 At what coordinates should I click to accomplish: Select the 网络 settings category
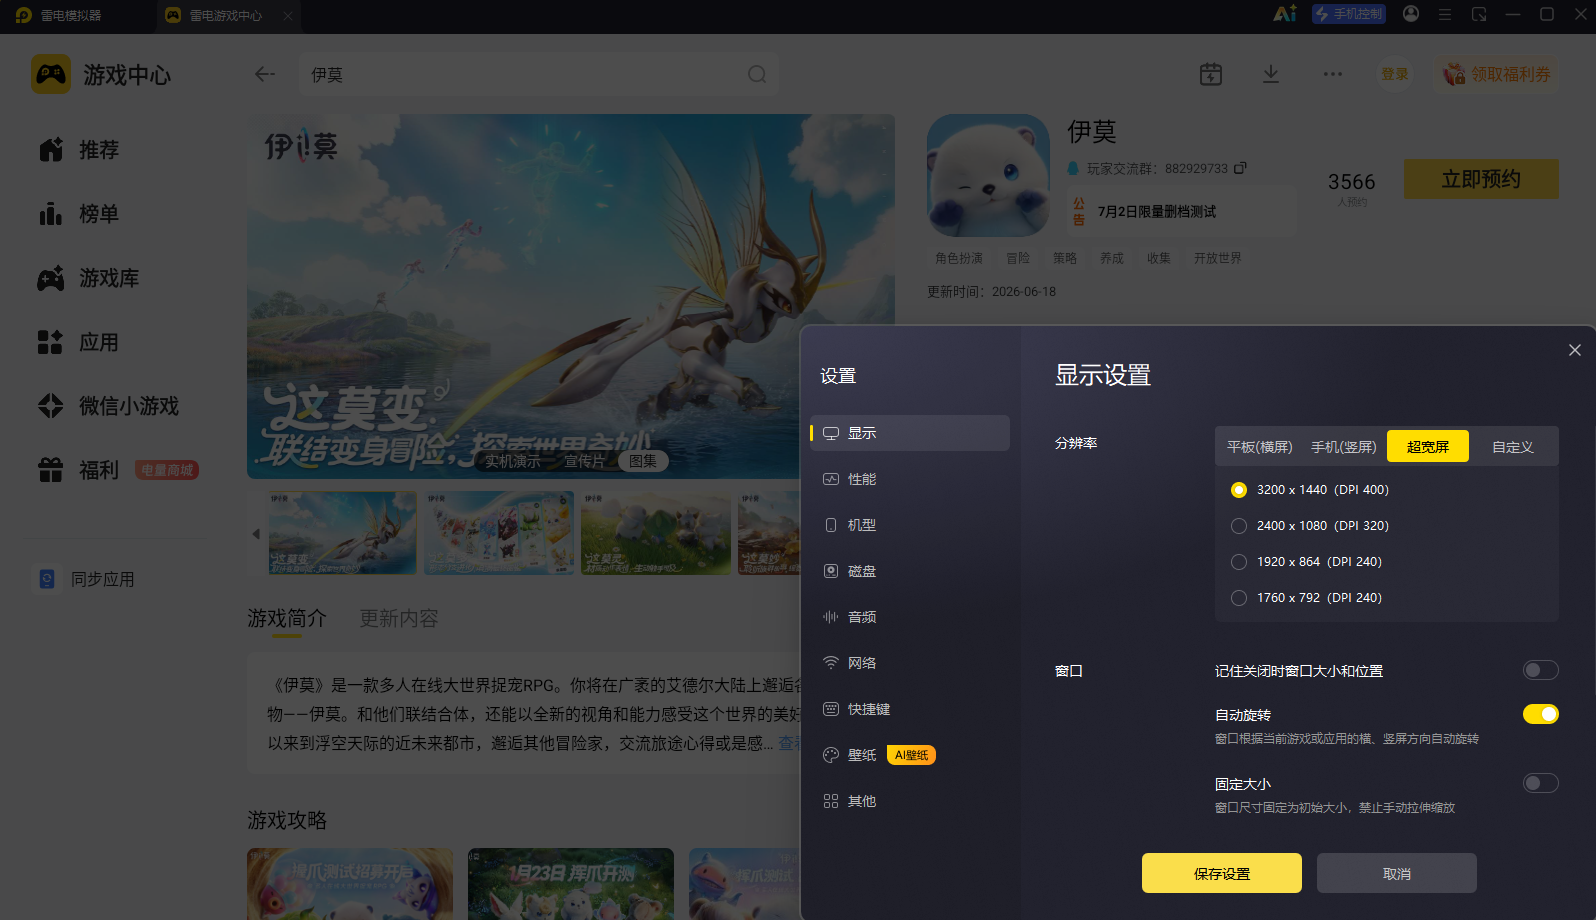point(910,663)
